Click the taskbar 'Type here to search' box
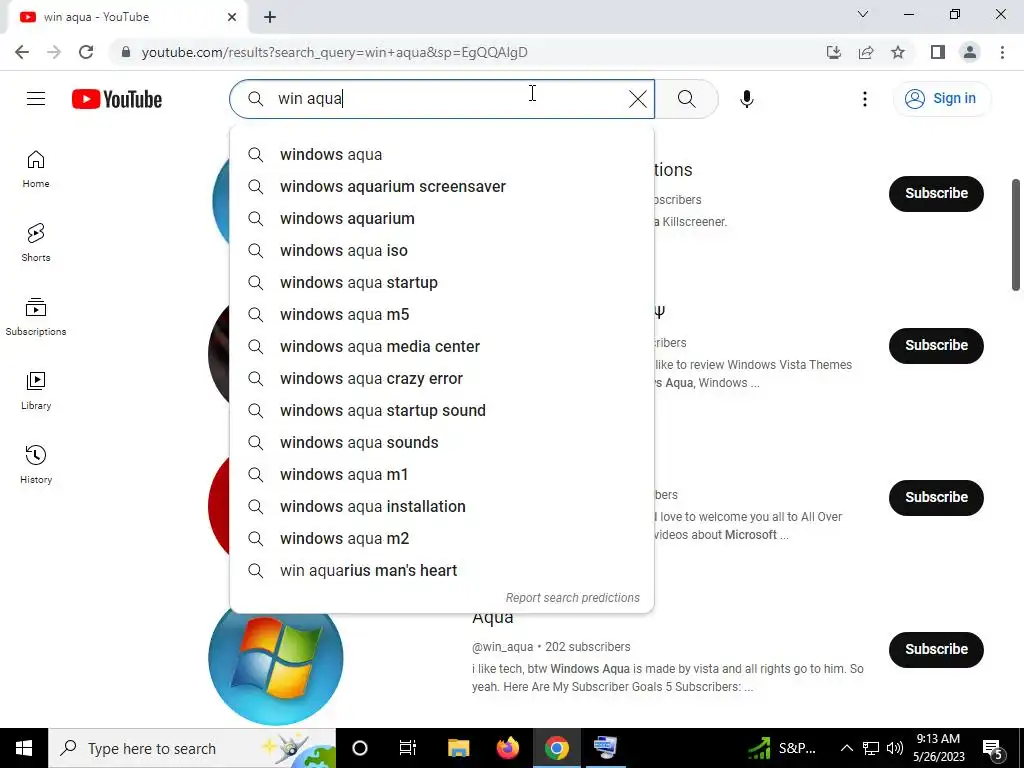This screenshot has width=1024, height=768. [192, 748]
